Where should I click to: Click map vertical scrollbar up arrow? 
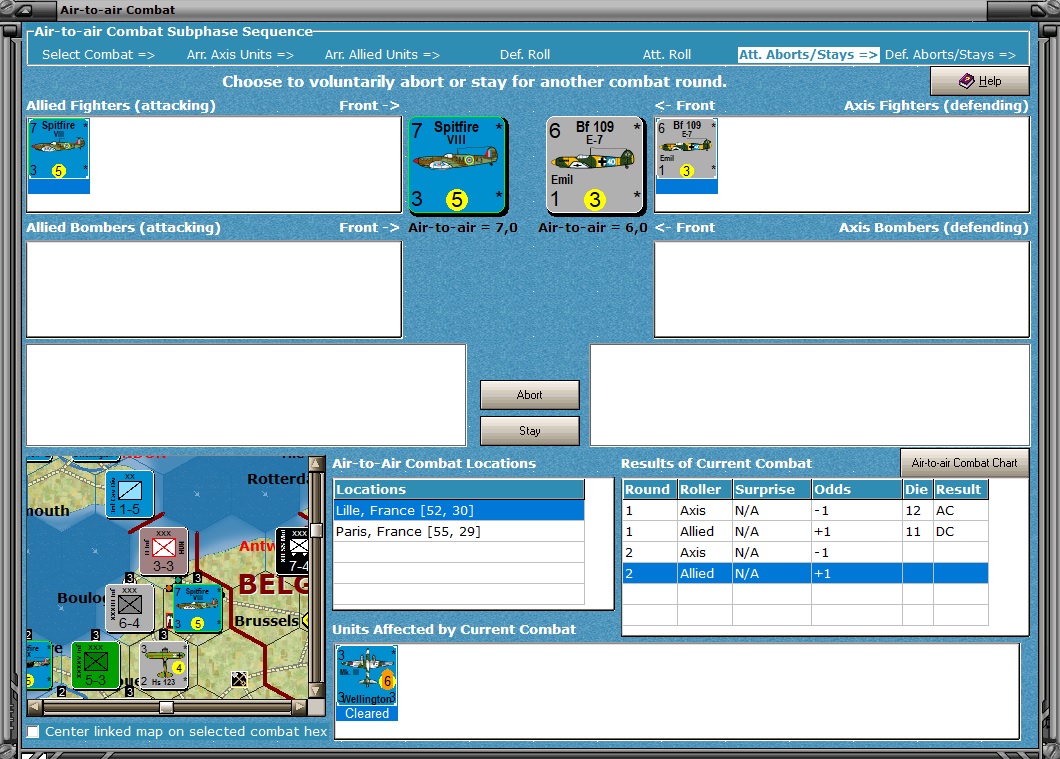point(316,464)
